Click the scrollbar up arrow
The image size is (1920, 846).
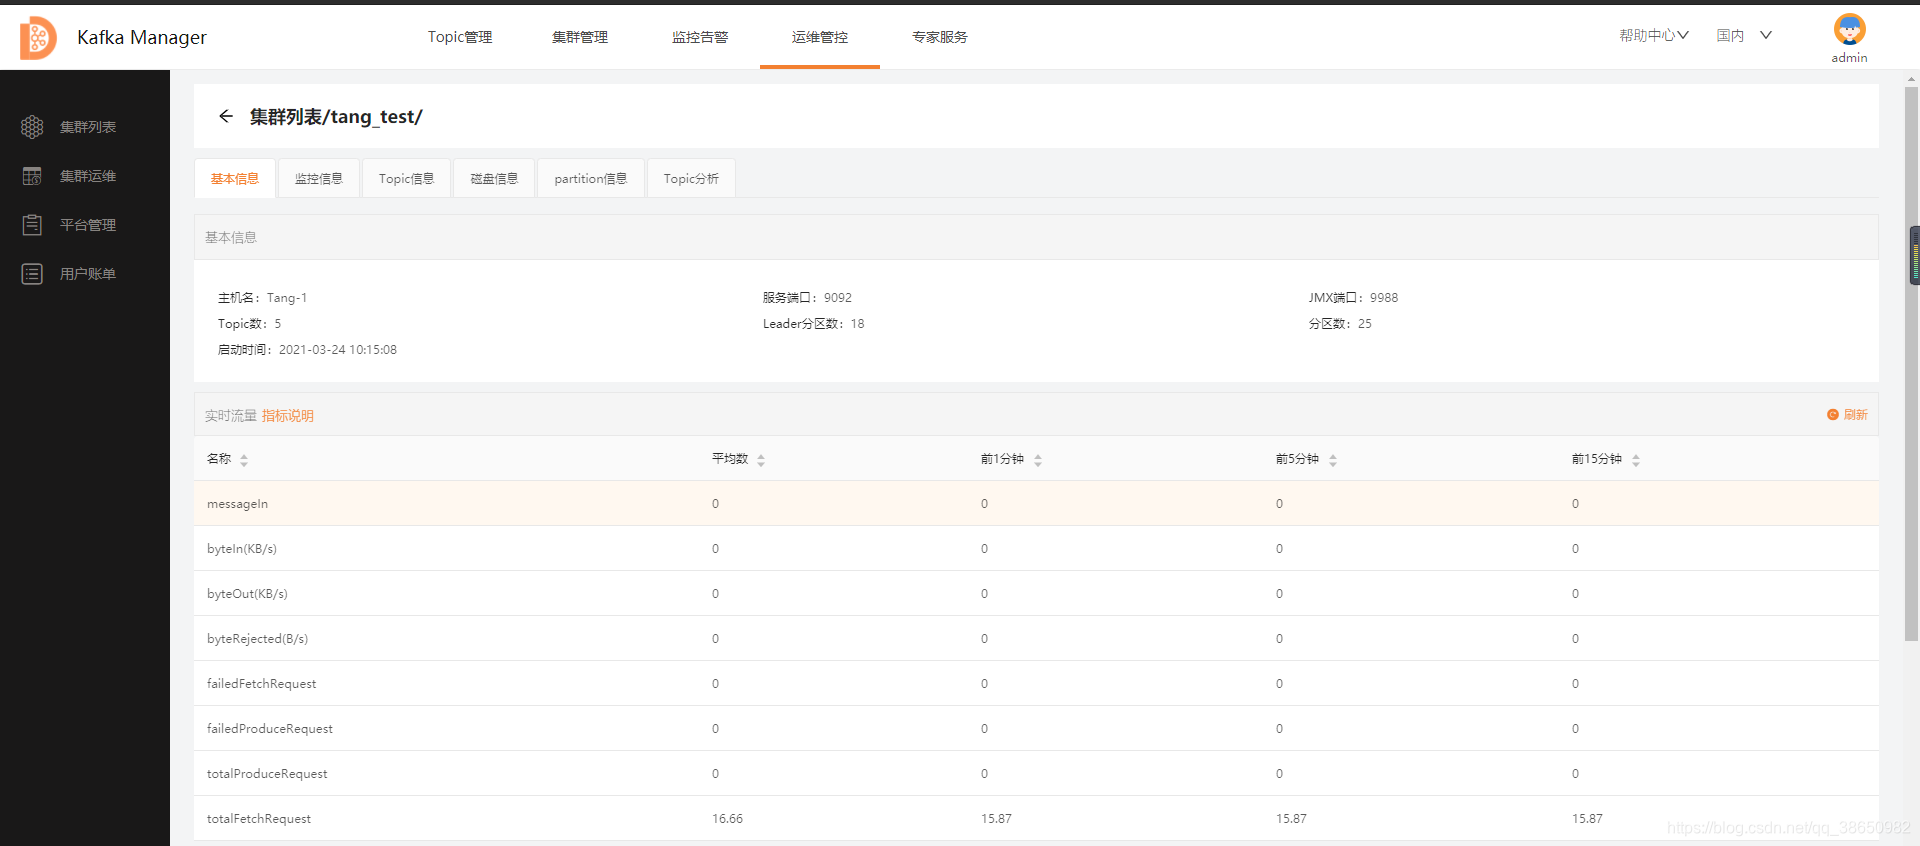coord(1912,78)
